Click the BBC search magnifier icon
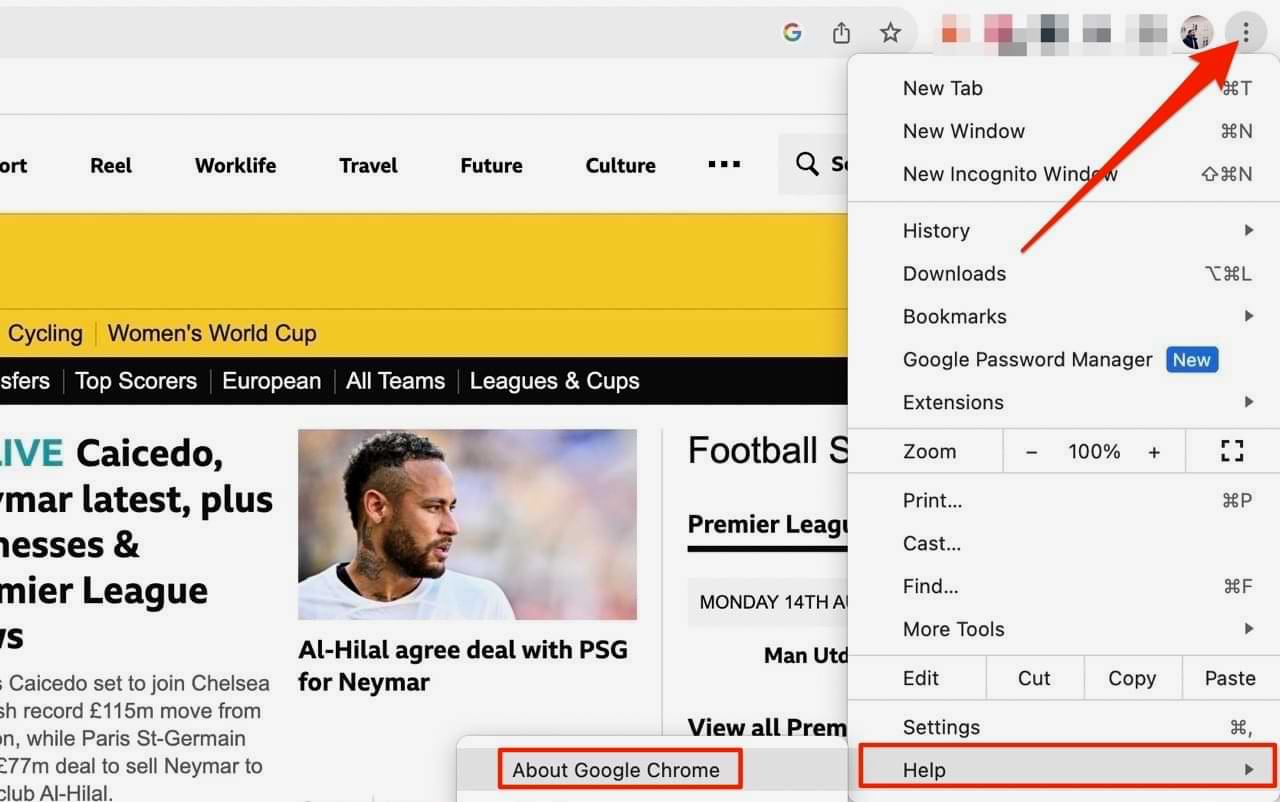 (807, 164)
